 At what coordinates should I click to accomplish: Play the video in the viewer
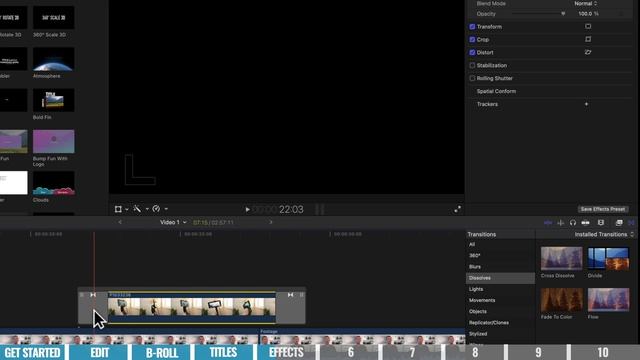pos(247,209)
